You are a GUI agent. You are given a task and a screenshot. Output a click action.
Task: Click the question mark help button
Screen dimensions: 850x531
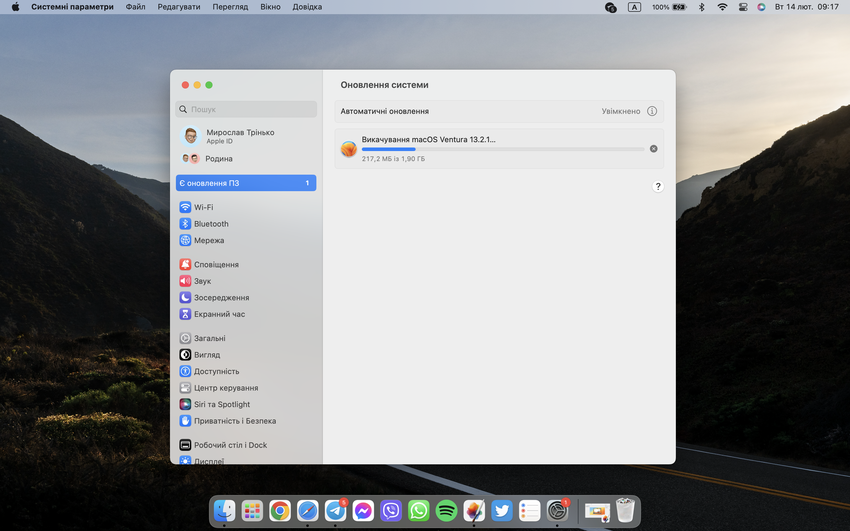[x=657, y=187]
